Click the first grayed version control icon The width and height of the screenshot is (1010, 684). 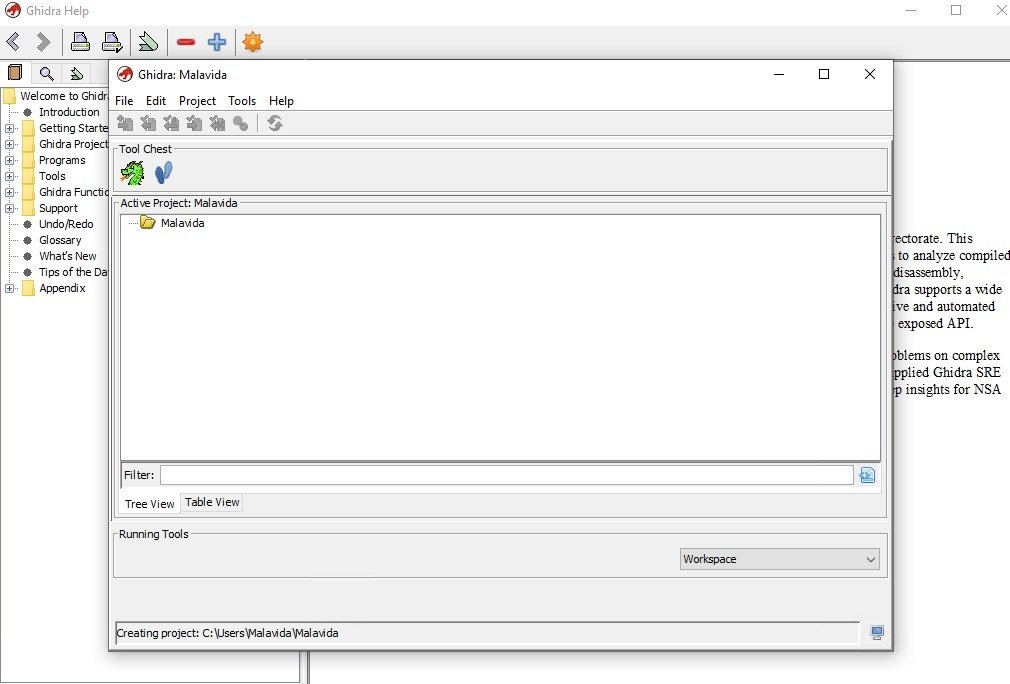tap(125, 123)
